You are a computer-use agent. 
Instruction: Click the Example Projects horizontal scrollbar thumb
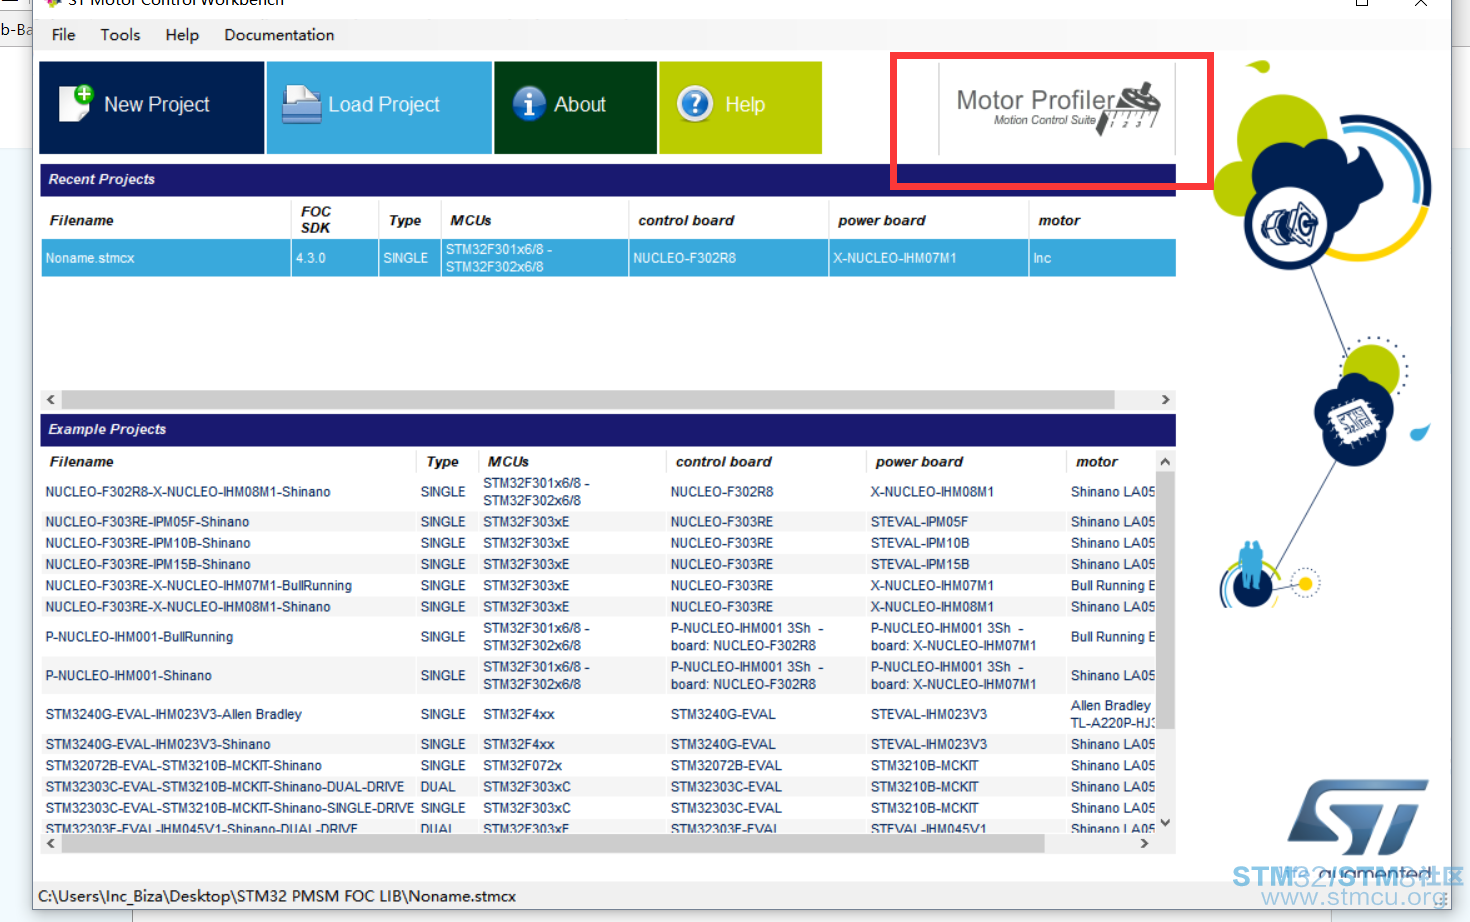click(553, 844)
